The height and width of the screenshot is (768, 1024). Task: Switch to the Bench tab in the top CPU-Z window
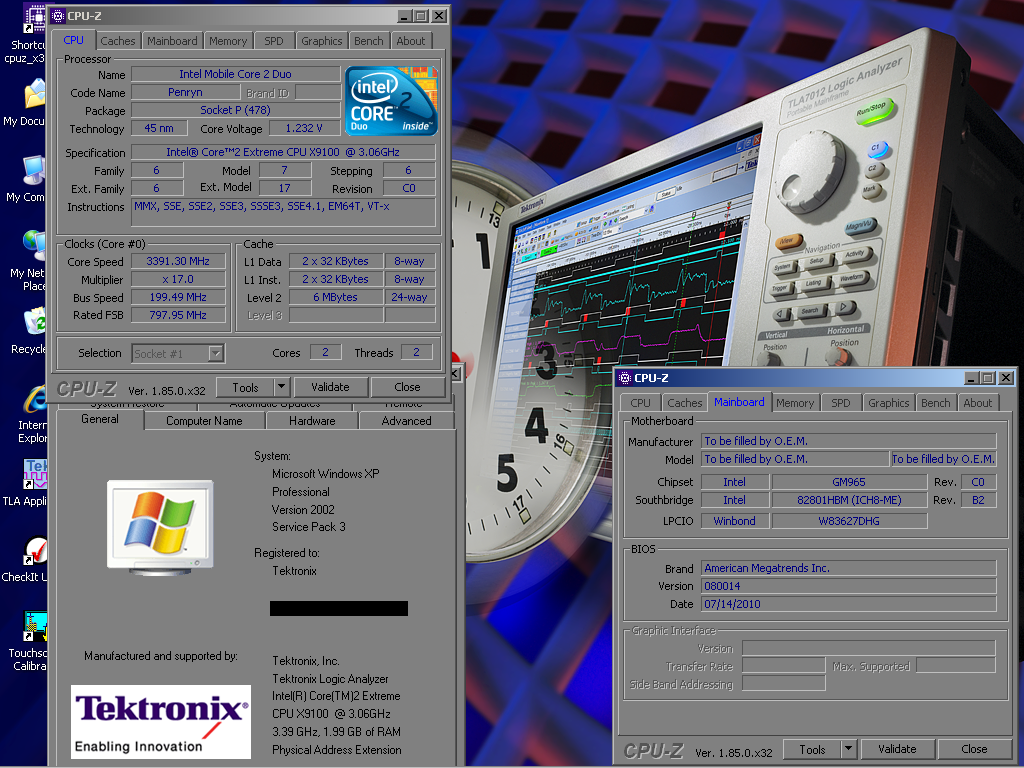pyautogui.click(x=369, y=41)
